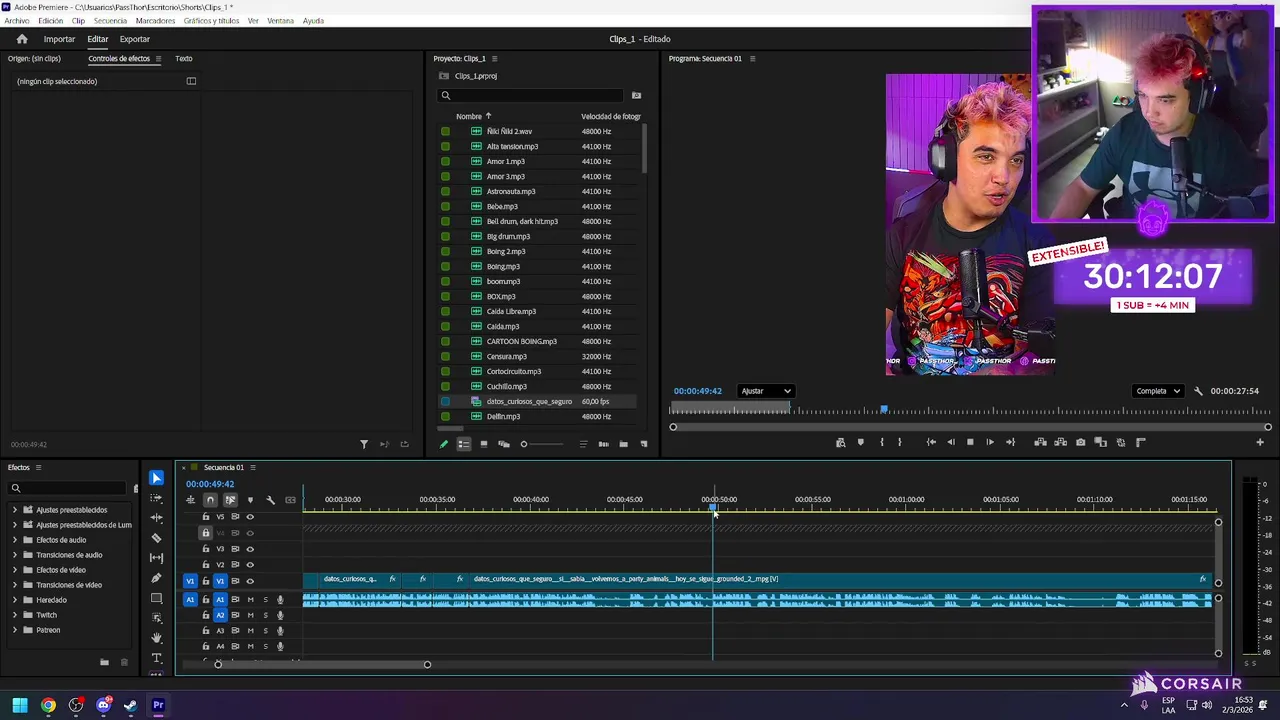1280x720 pixels.
Task: Select the Type tool
Action: coord(156,658)
